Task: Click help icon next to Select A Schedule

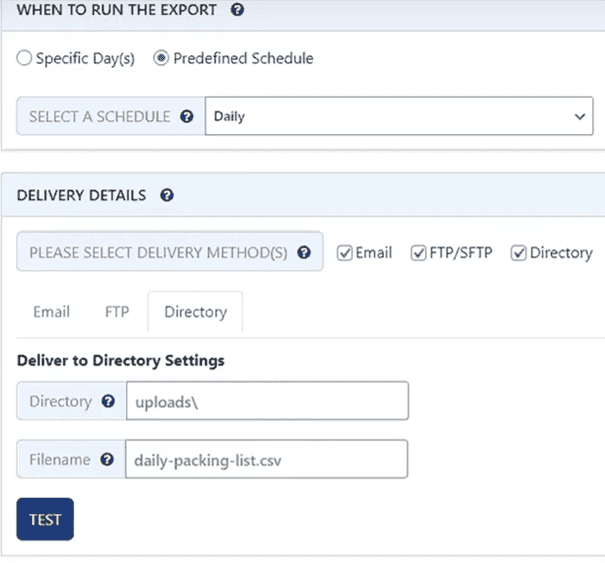Action: 187,116
